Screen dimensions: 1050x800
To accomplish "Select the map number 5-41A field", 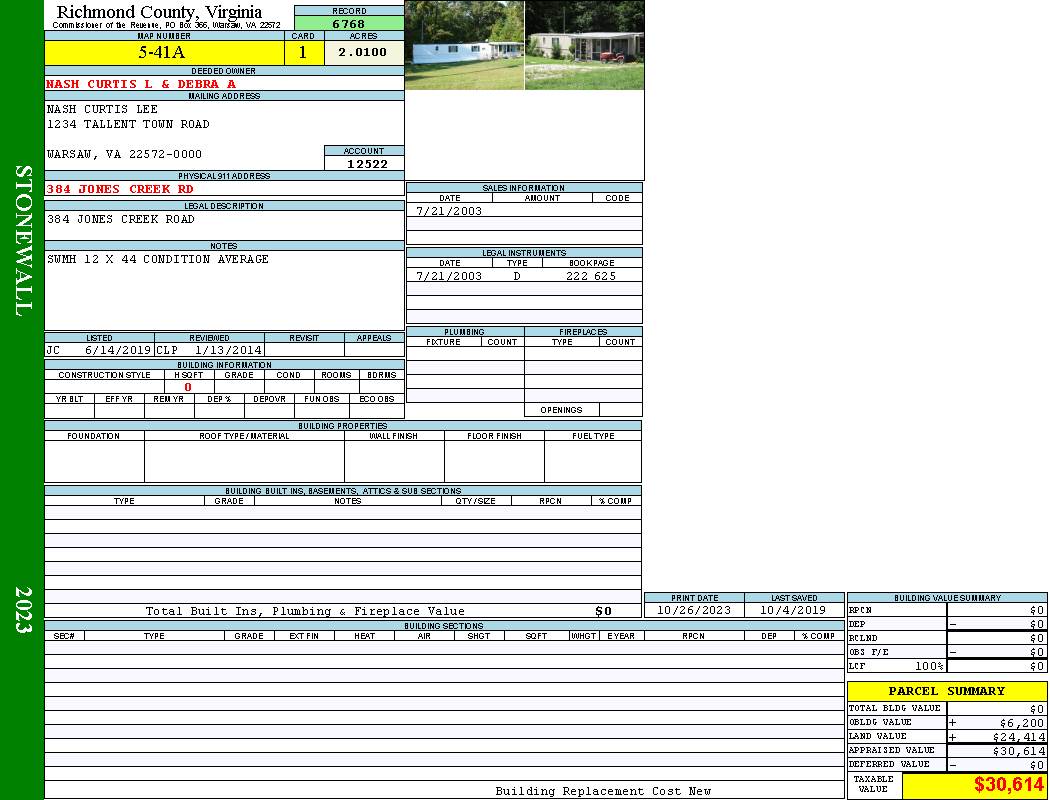I will click(x=163, y=53).
